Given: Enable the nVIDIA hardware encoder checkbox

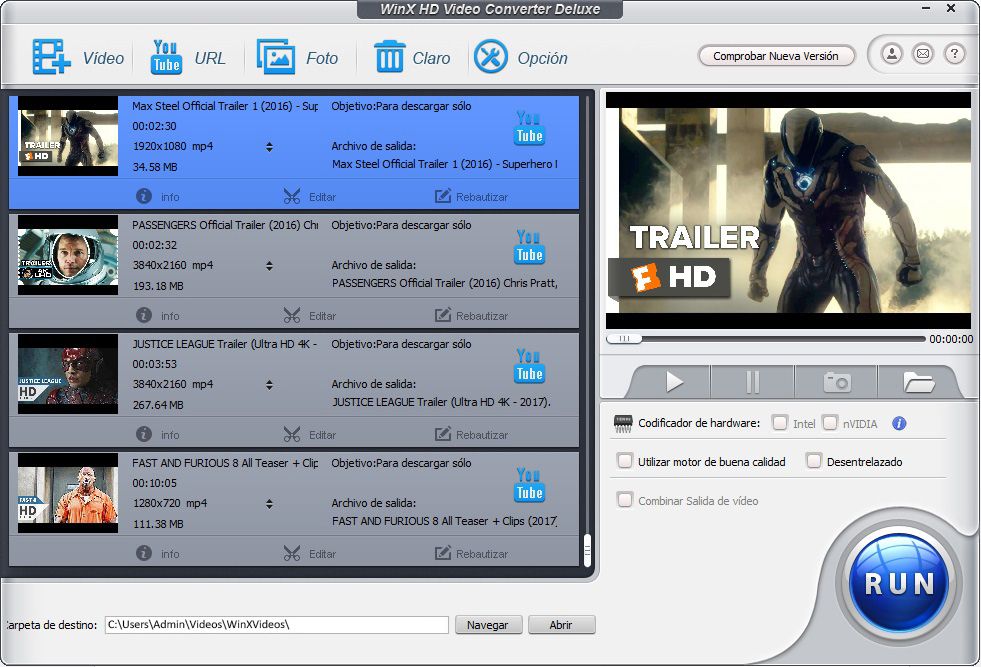Looking at the screenshot, I should tap(830, 423).
